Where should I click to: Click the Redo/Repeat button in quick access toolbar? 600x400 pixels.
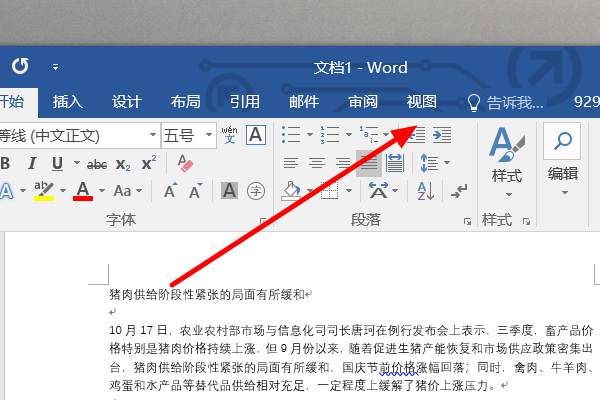20,66
